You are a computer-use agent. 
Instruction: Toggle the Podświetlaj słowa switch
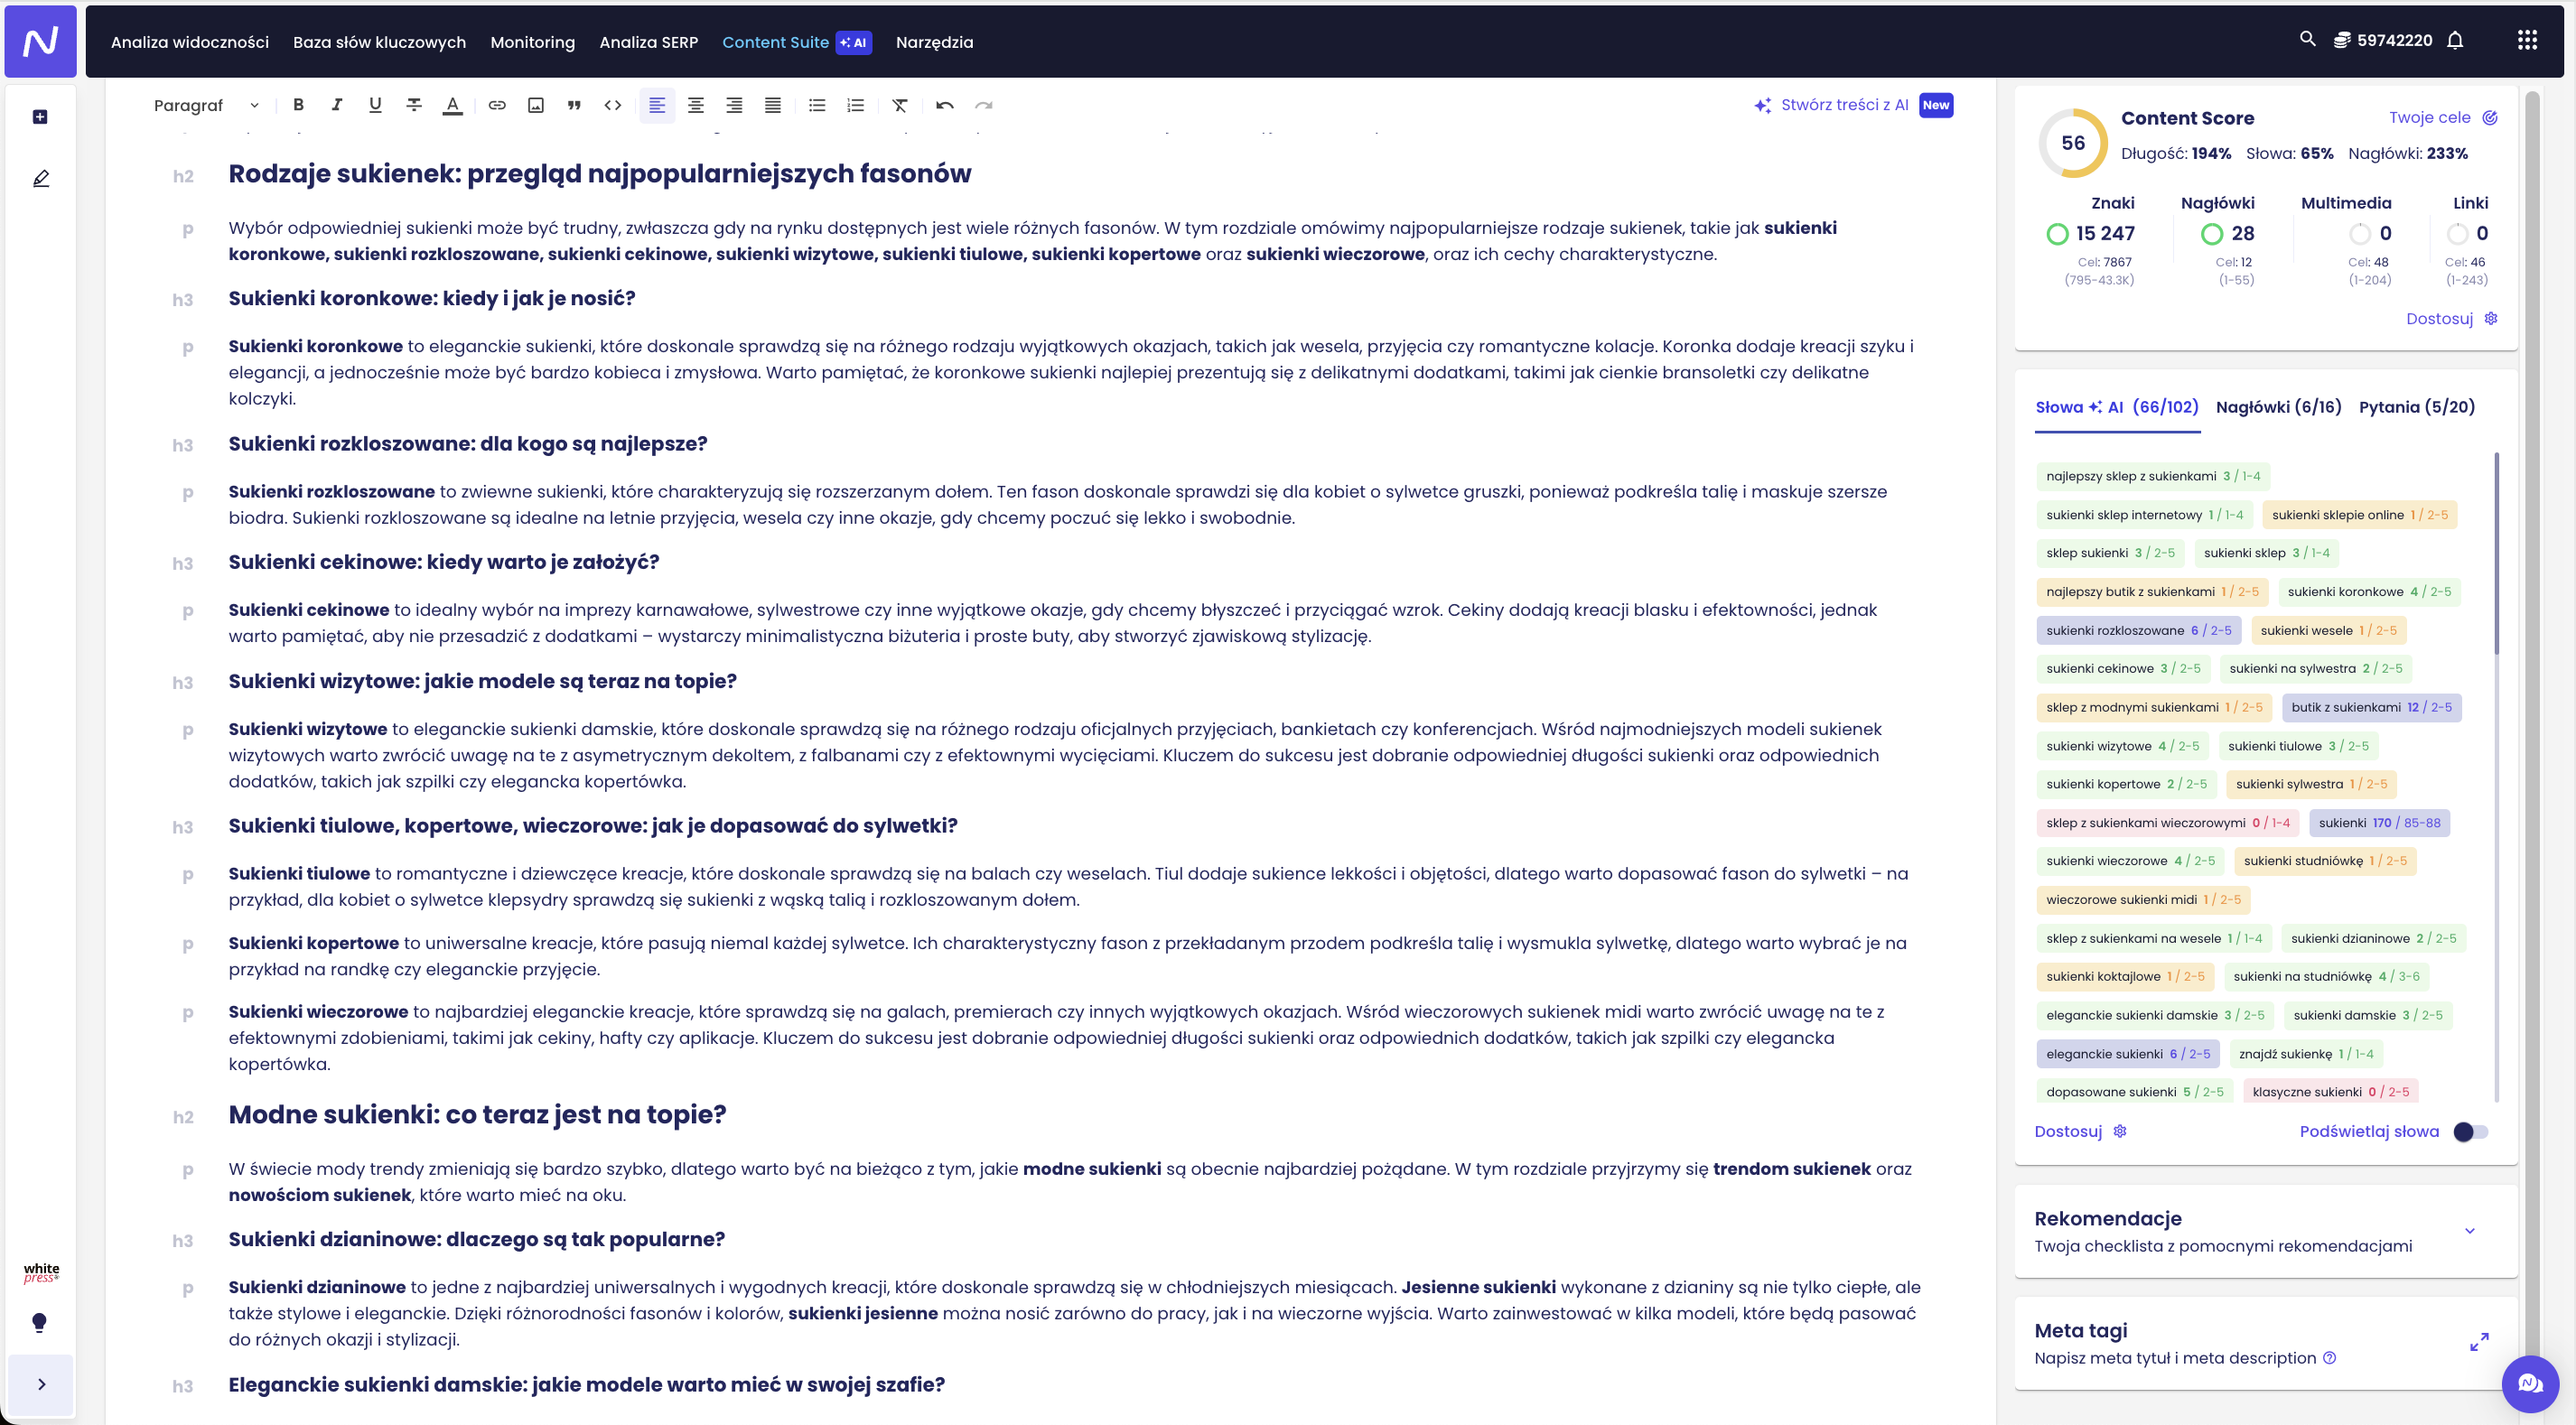[2470, 1132]
